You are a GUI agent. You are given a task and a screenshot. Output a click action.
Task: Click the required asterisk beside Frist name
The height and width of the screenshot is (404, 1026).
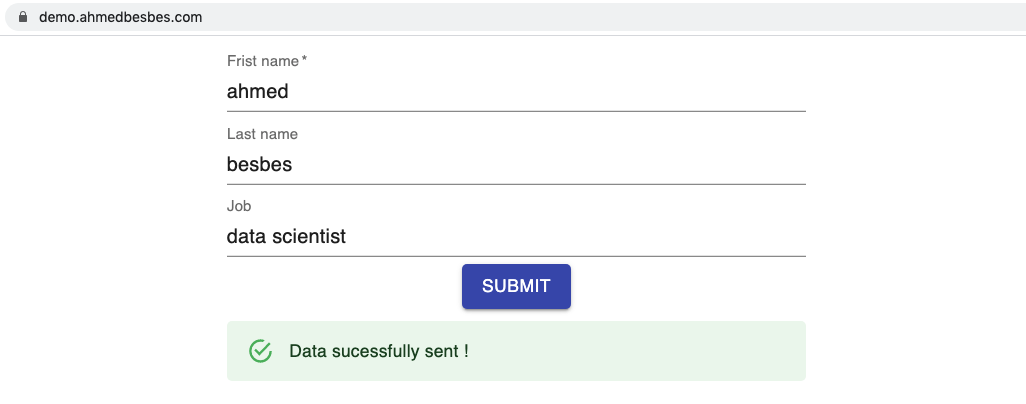(304, 60)
